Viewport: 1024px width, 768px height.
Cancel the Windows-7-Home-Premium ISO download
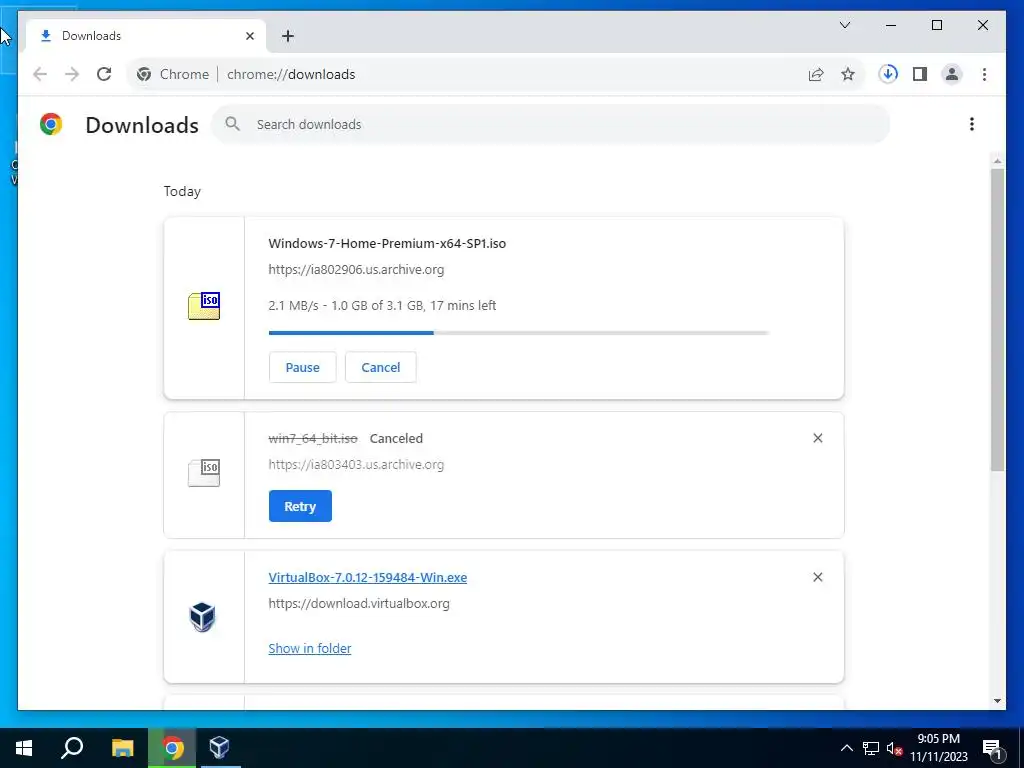(x=381, y=367)
